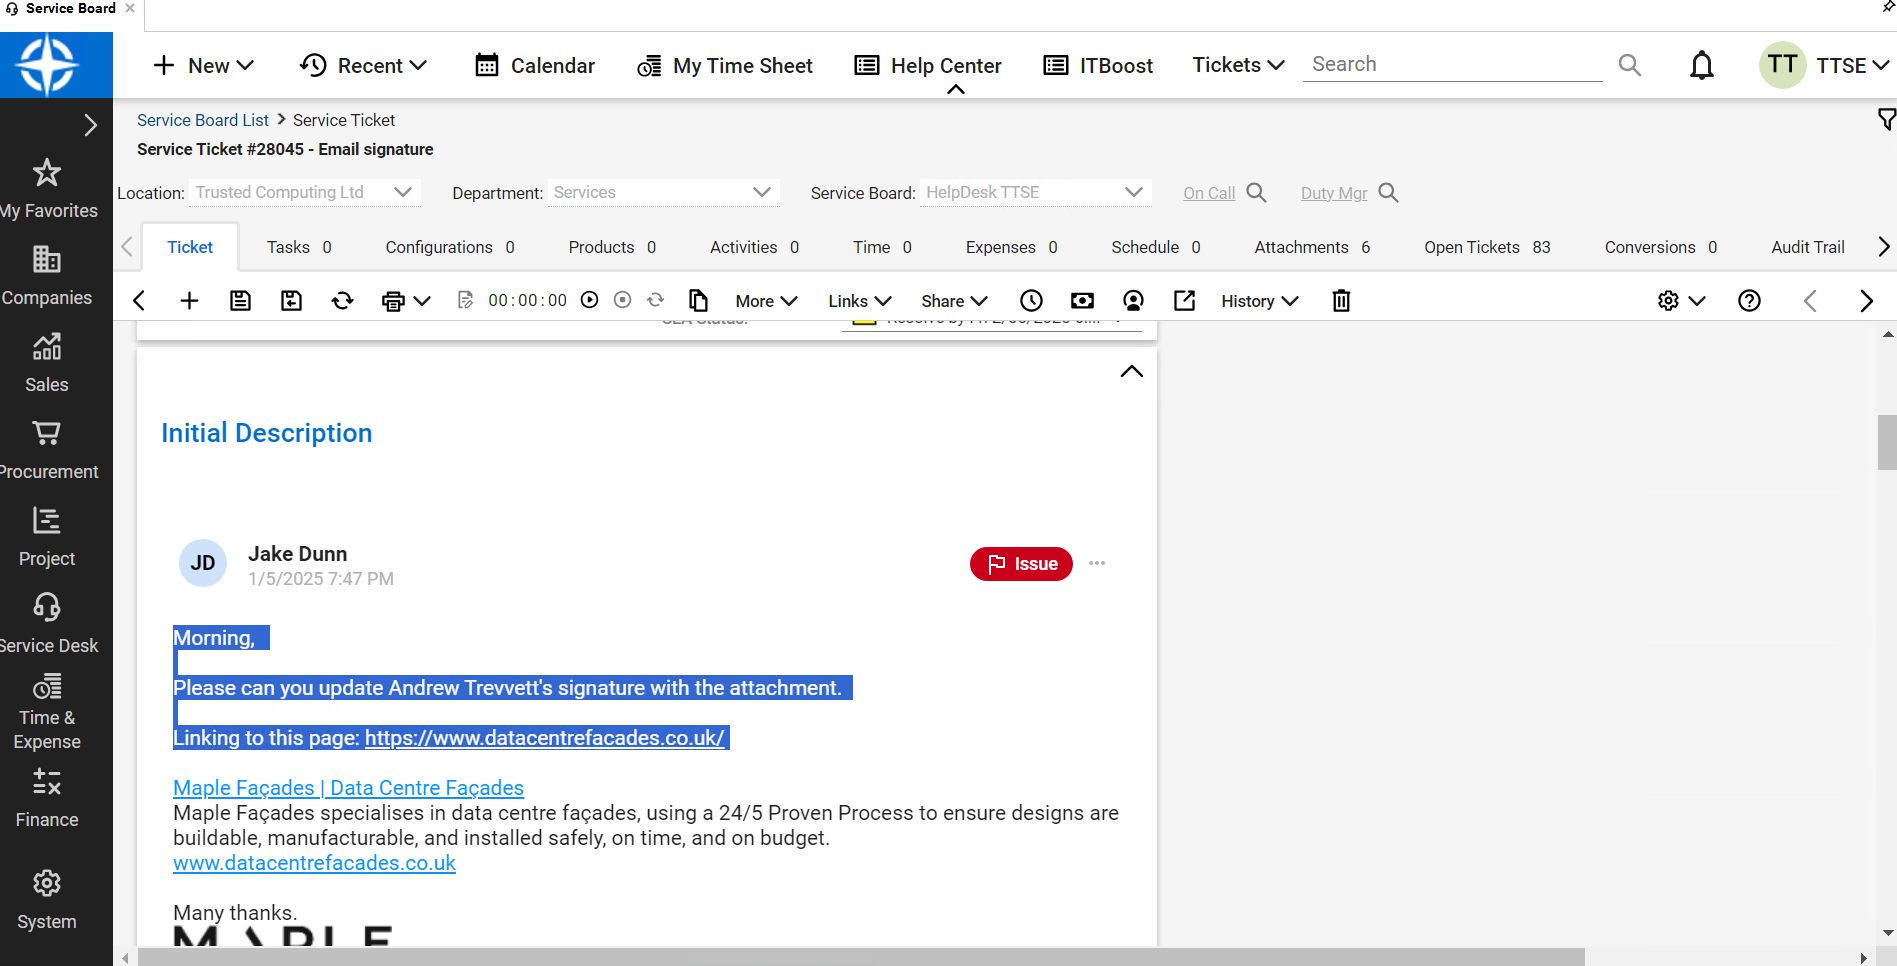Open My Time Sheet

pos(725,65)
